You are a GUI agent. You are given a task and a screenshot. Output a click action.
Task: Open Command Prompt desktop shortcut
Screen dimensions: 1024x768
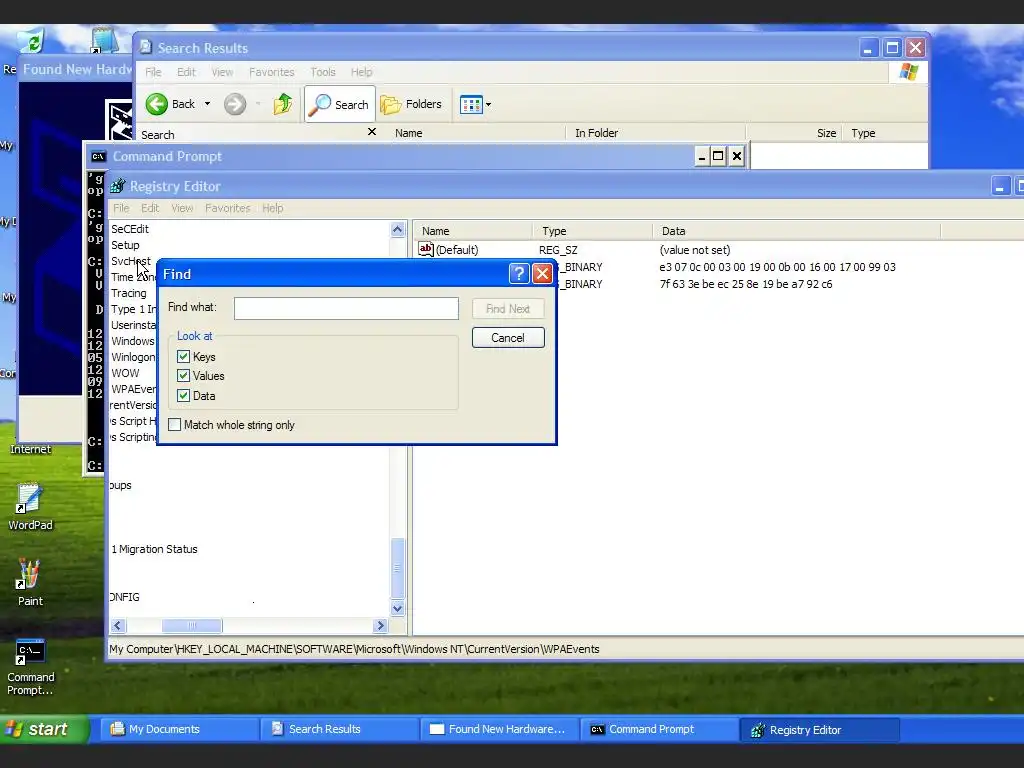pyautogui.click(x=30, y=667)
